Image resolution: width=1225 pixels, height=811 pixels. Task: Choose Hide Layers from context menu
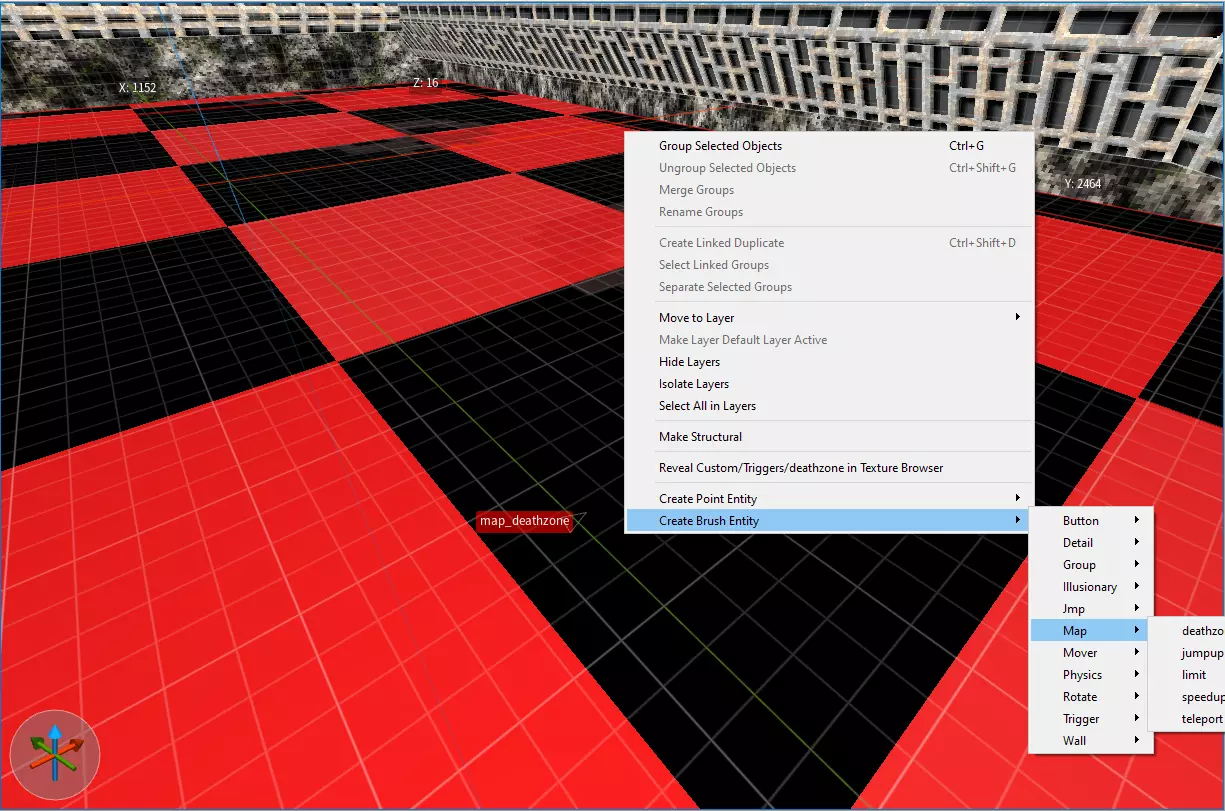tap(689, 362)
